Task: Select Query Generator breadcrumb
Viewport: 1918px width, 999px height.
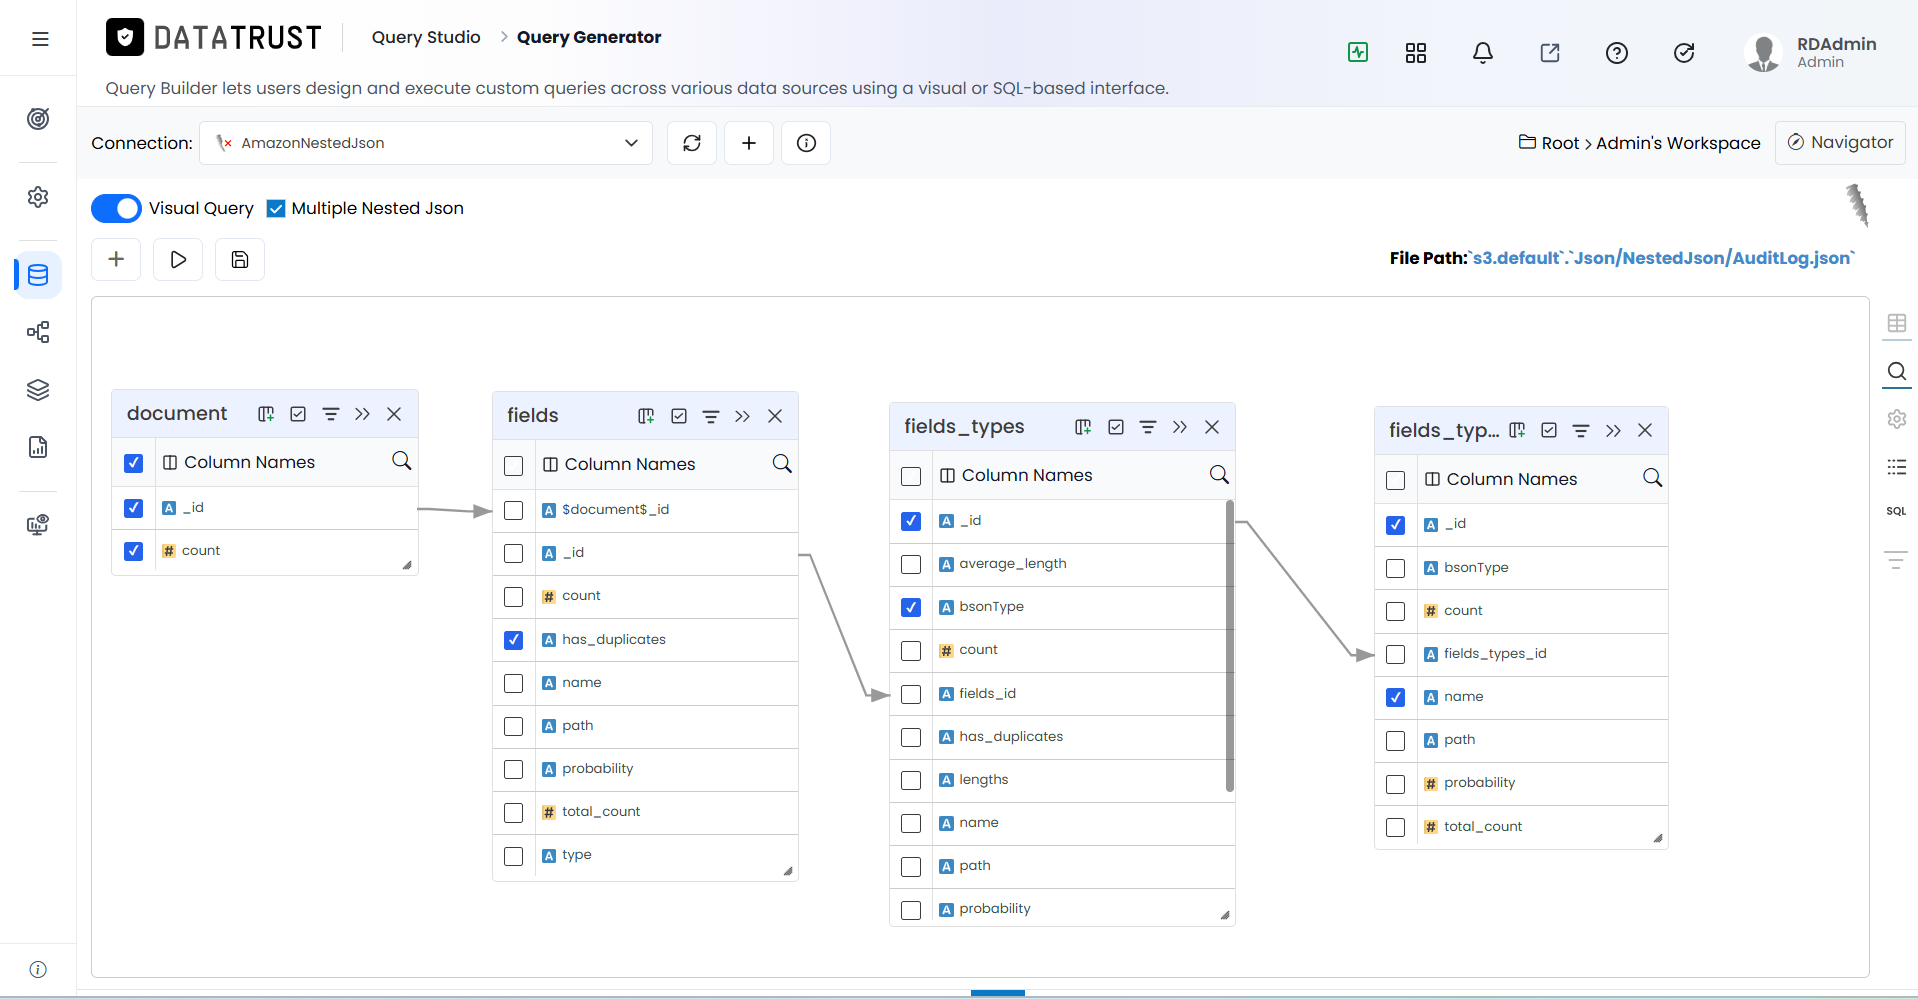Action: click(589, 37)
